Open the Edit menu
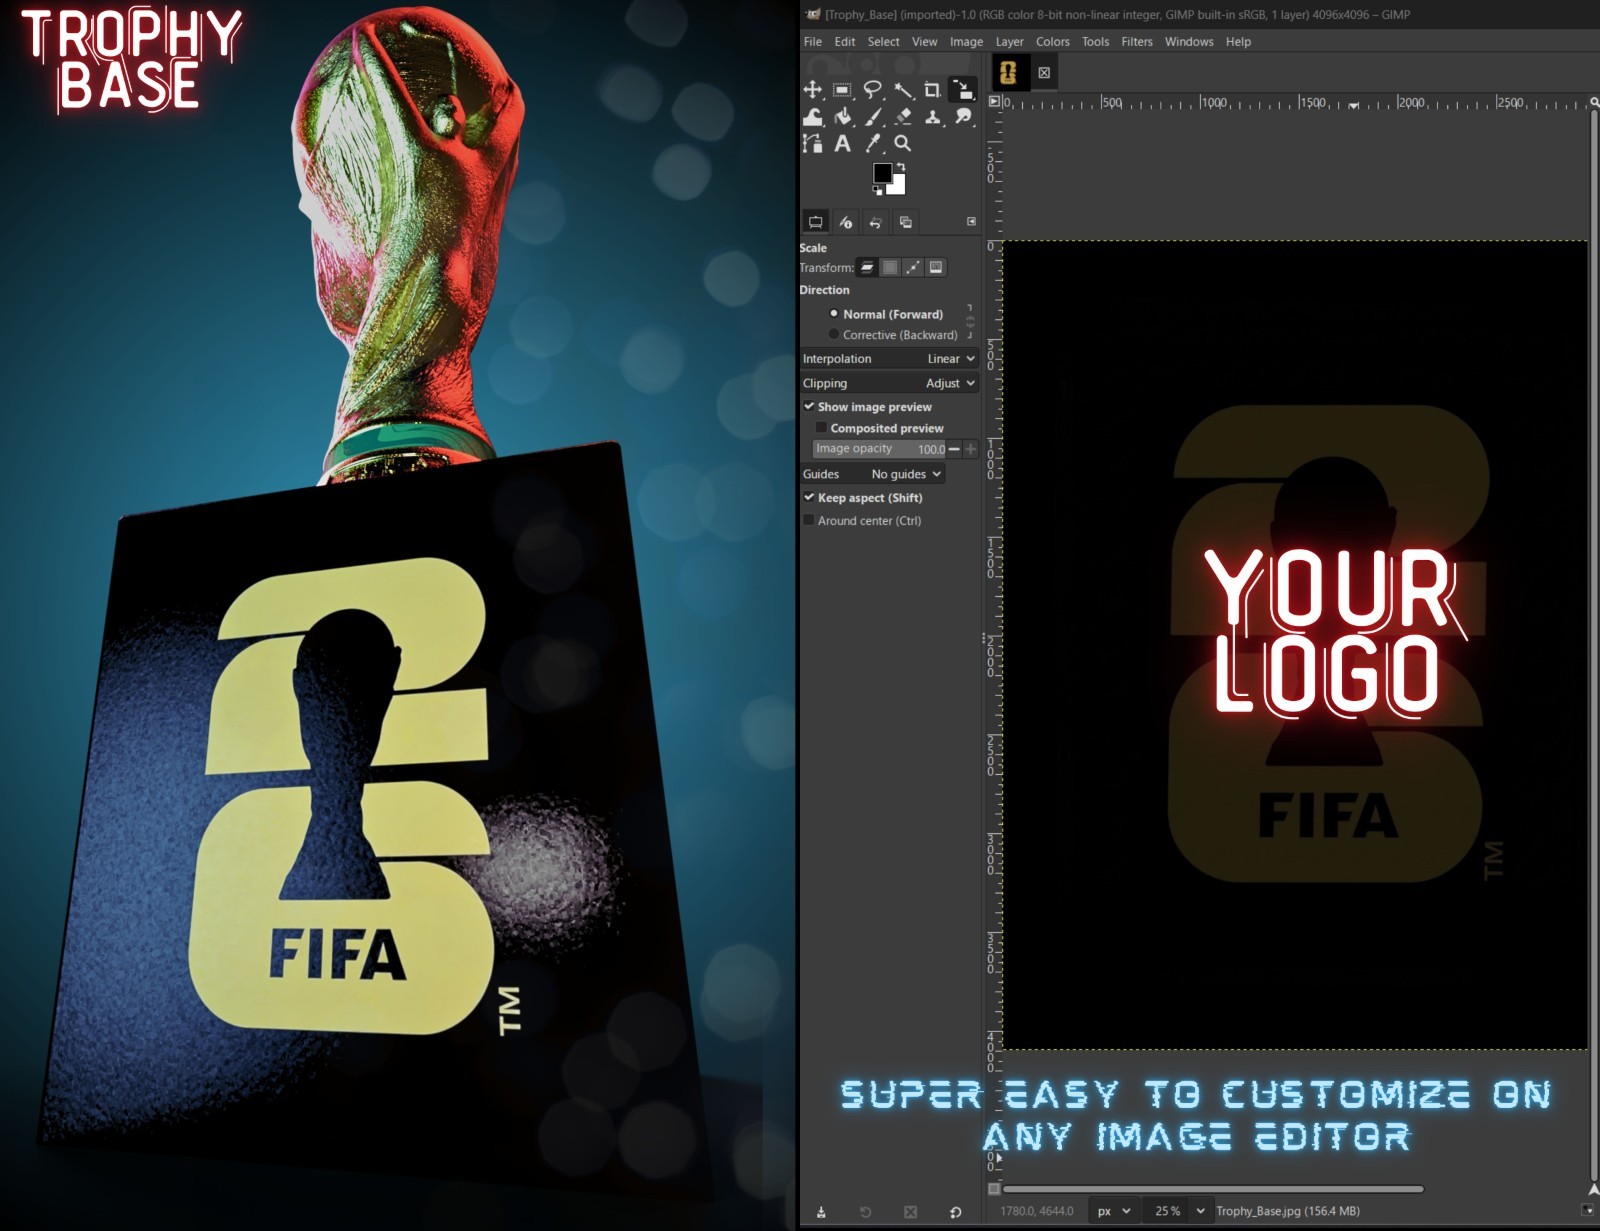The image size is (1600, 1231). 845,42
